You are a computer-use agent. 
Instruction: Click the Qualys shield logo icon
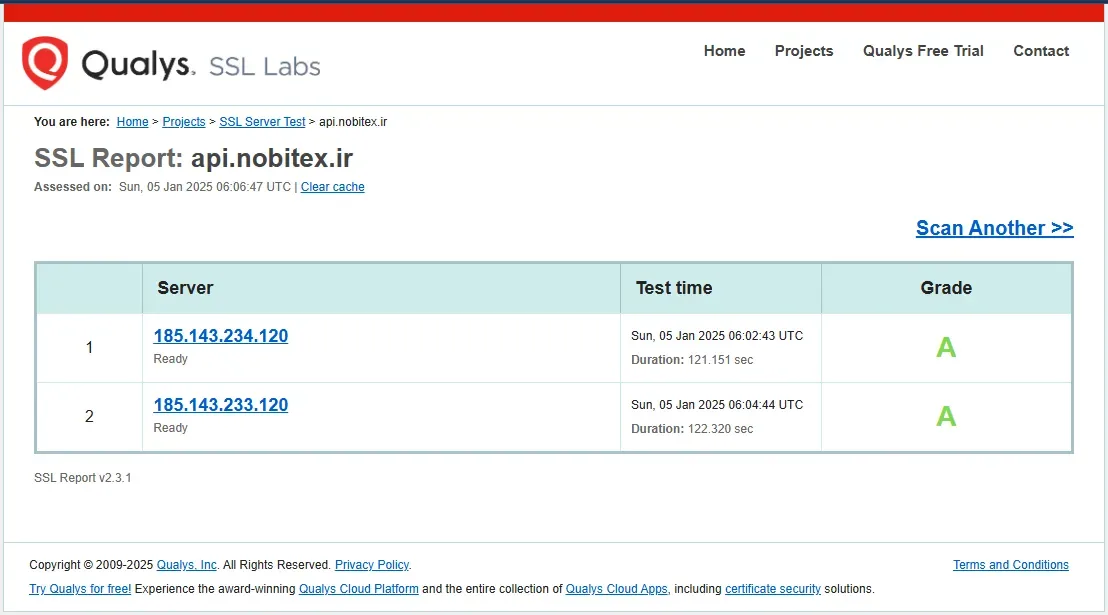(45, 63)
